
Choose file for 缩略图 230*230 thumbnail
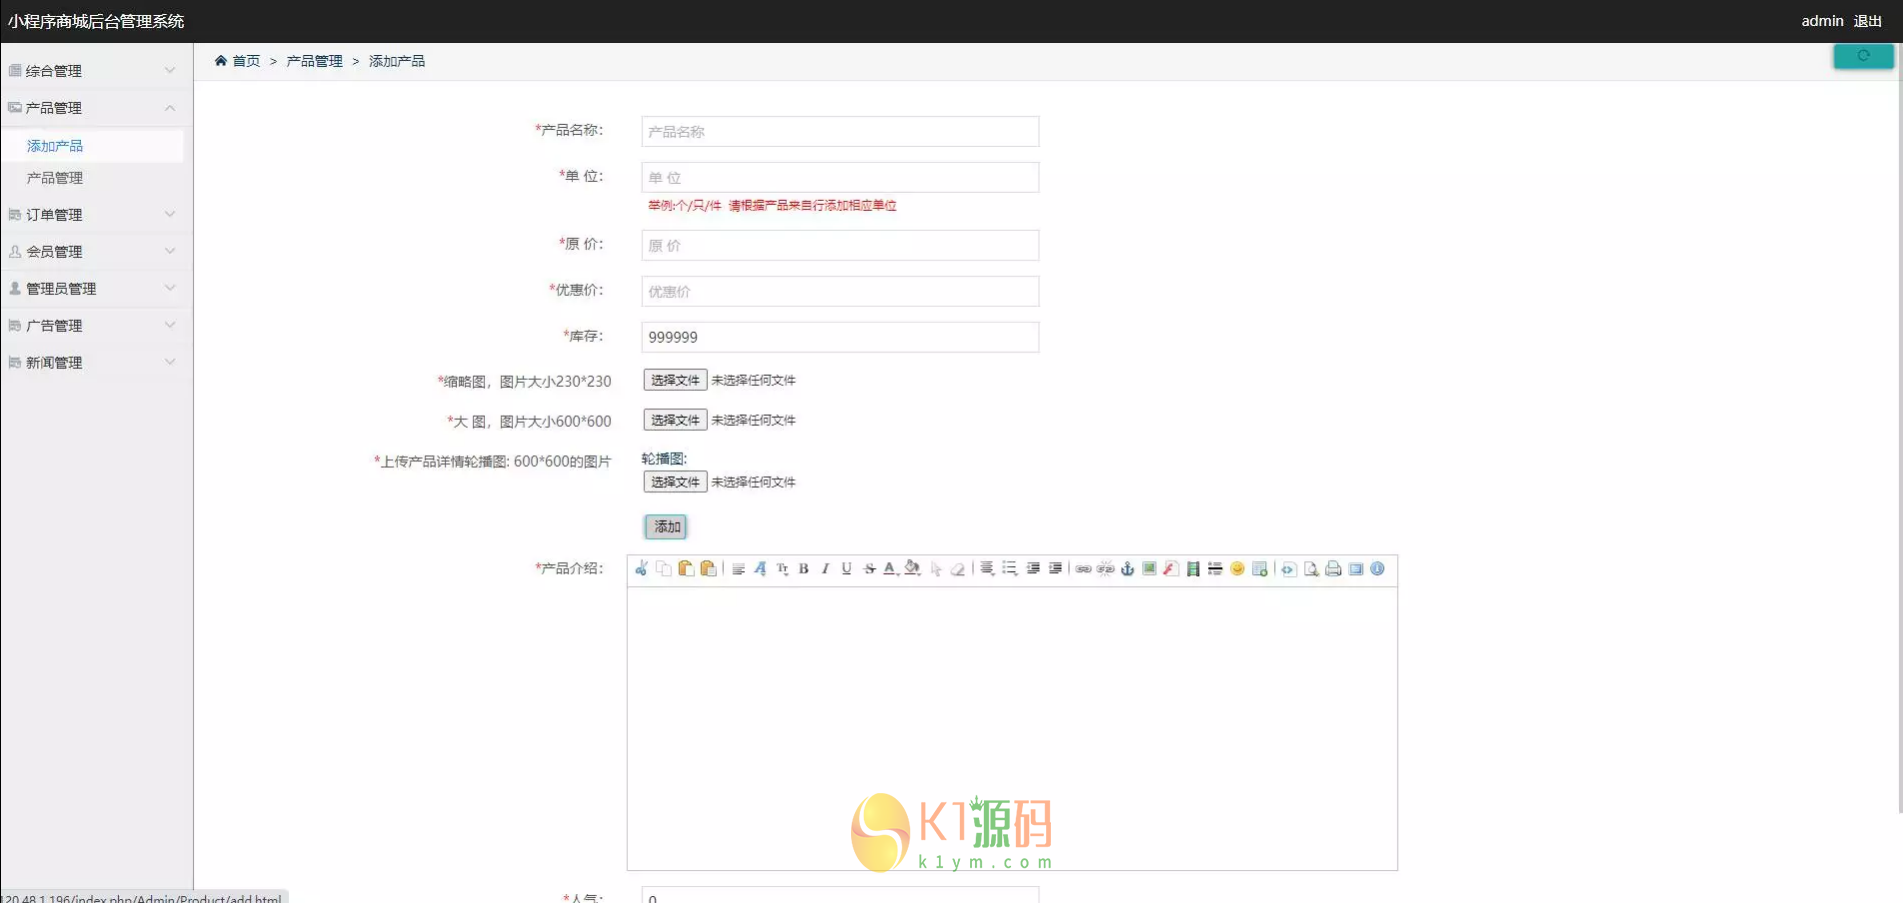pyautogui.click(x=675, y=380)
